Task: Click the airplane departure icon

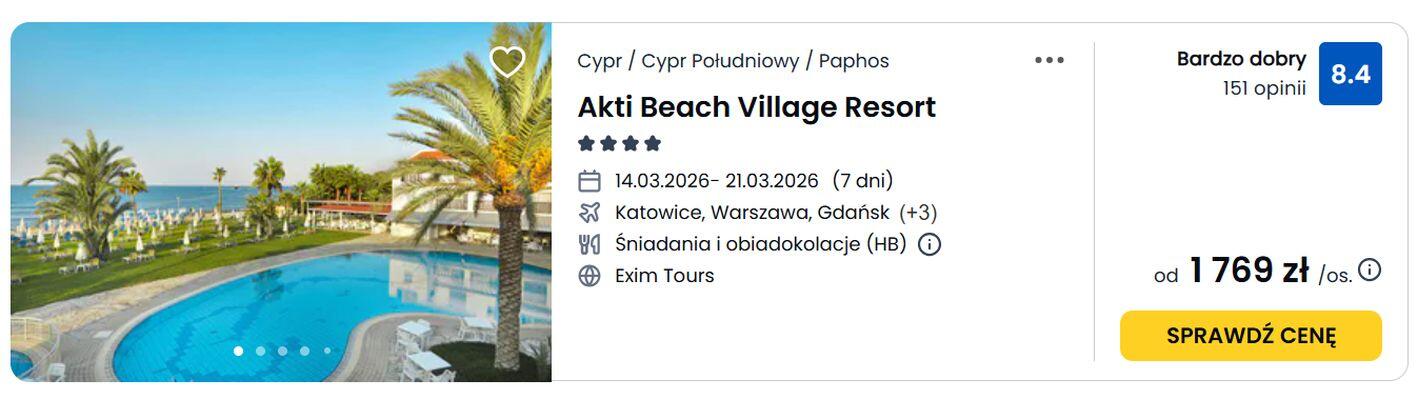Action: click(x=590, y=213)
